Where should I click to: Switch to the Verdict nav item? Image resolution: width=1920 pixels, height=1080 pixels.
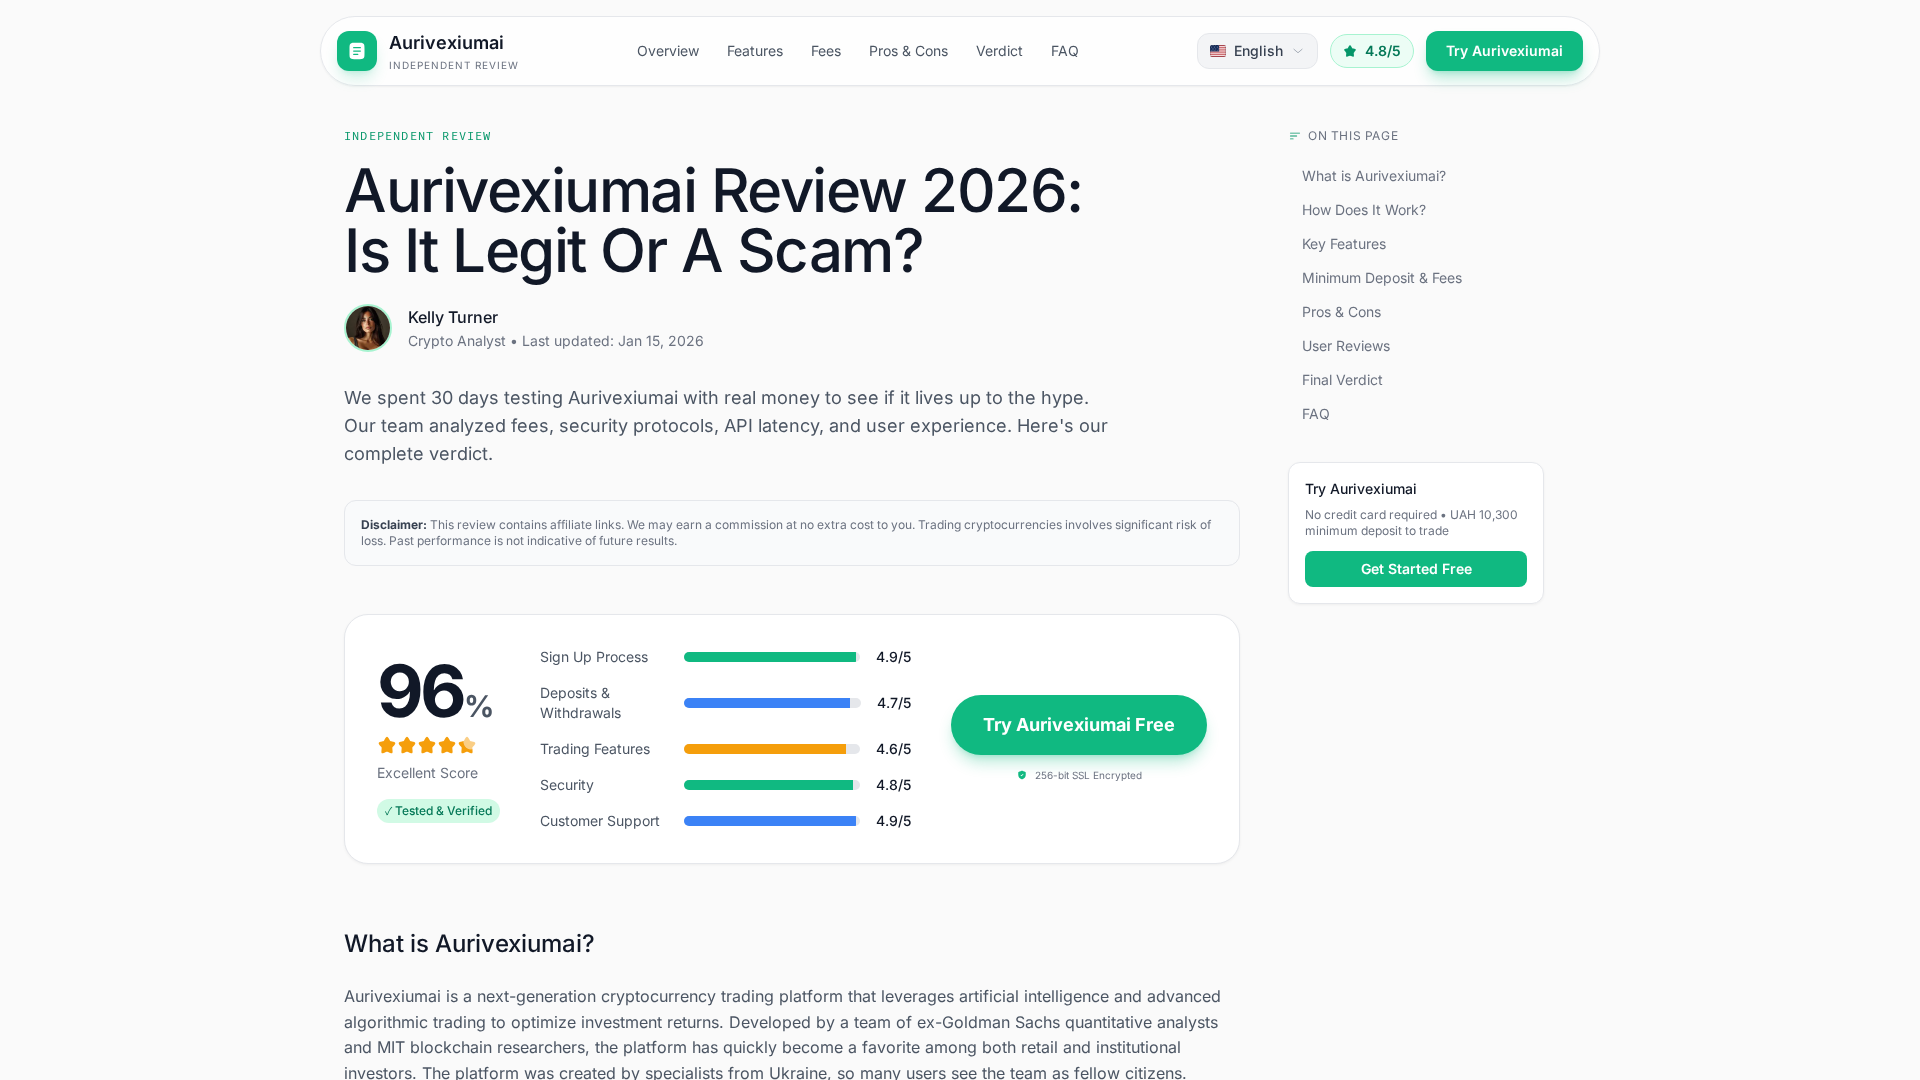click(x=999, y=51)
